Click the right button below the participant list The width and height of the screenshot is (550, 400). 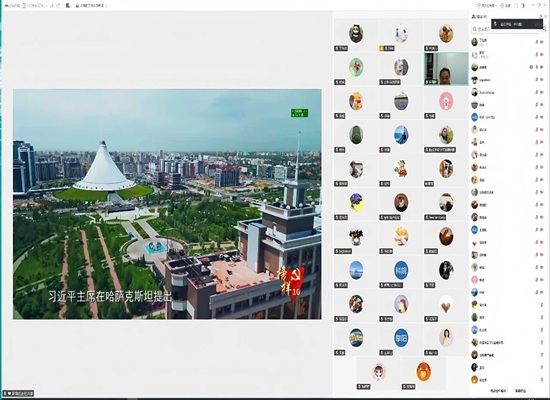pyautogui.click(x=521, y=390)
